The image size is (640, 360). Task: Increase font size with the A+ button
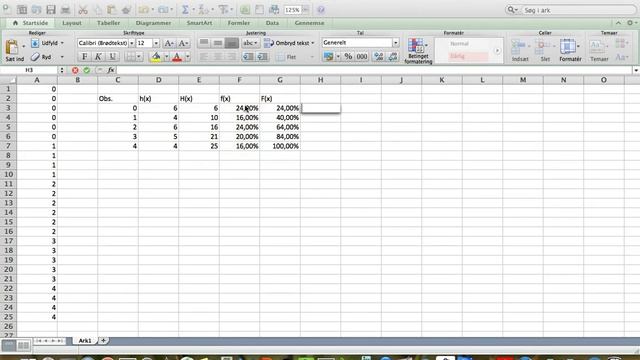pos(169,43)
